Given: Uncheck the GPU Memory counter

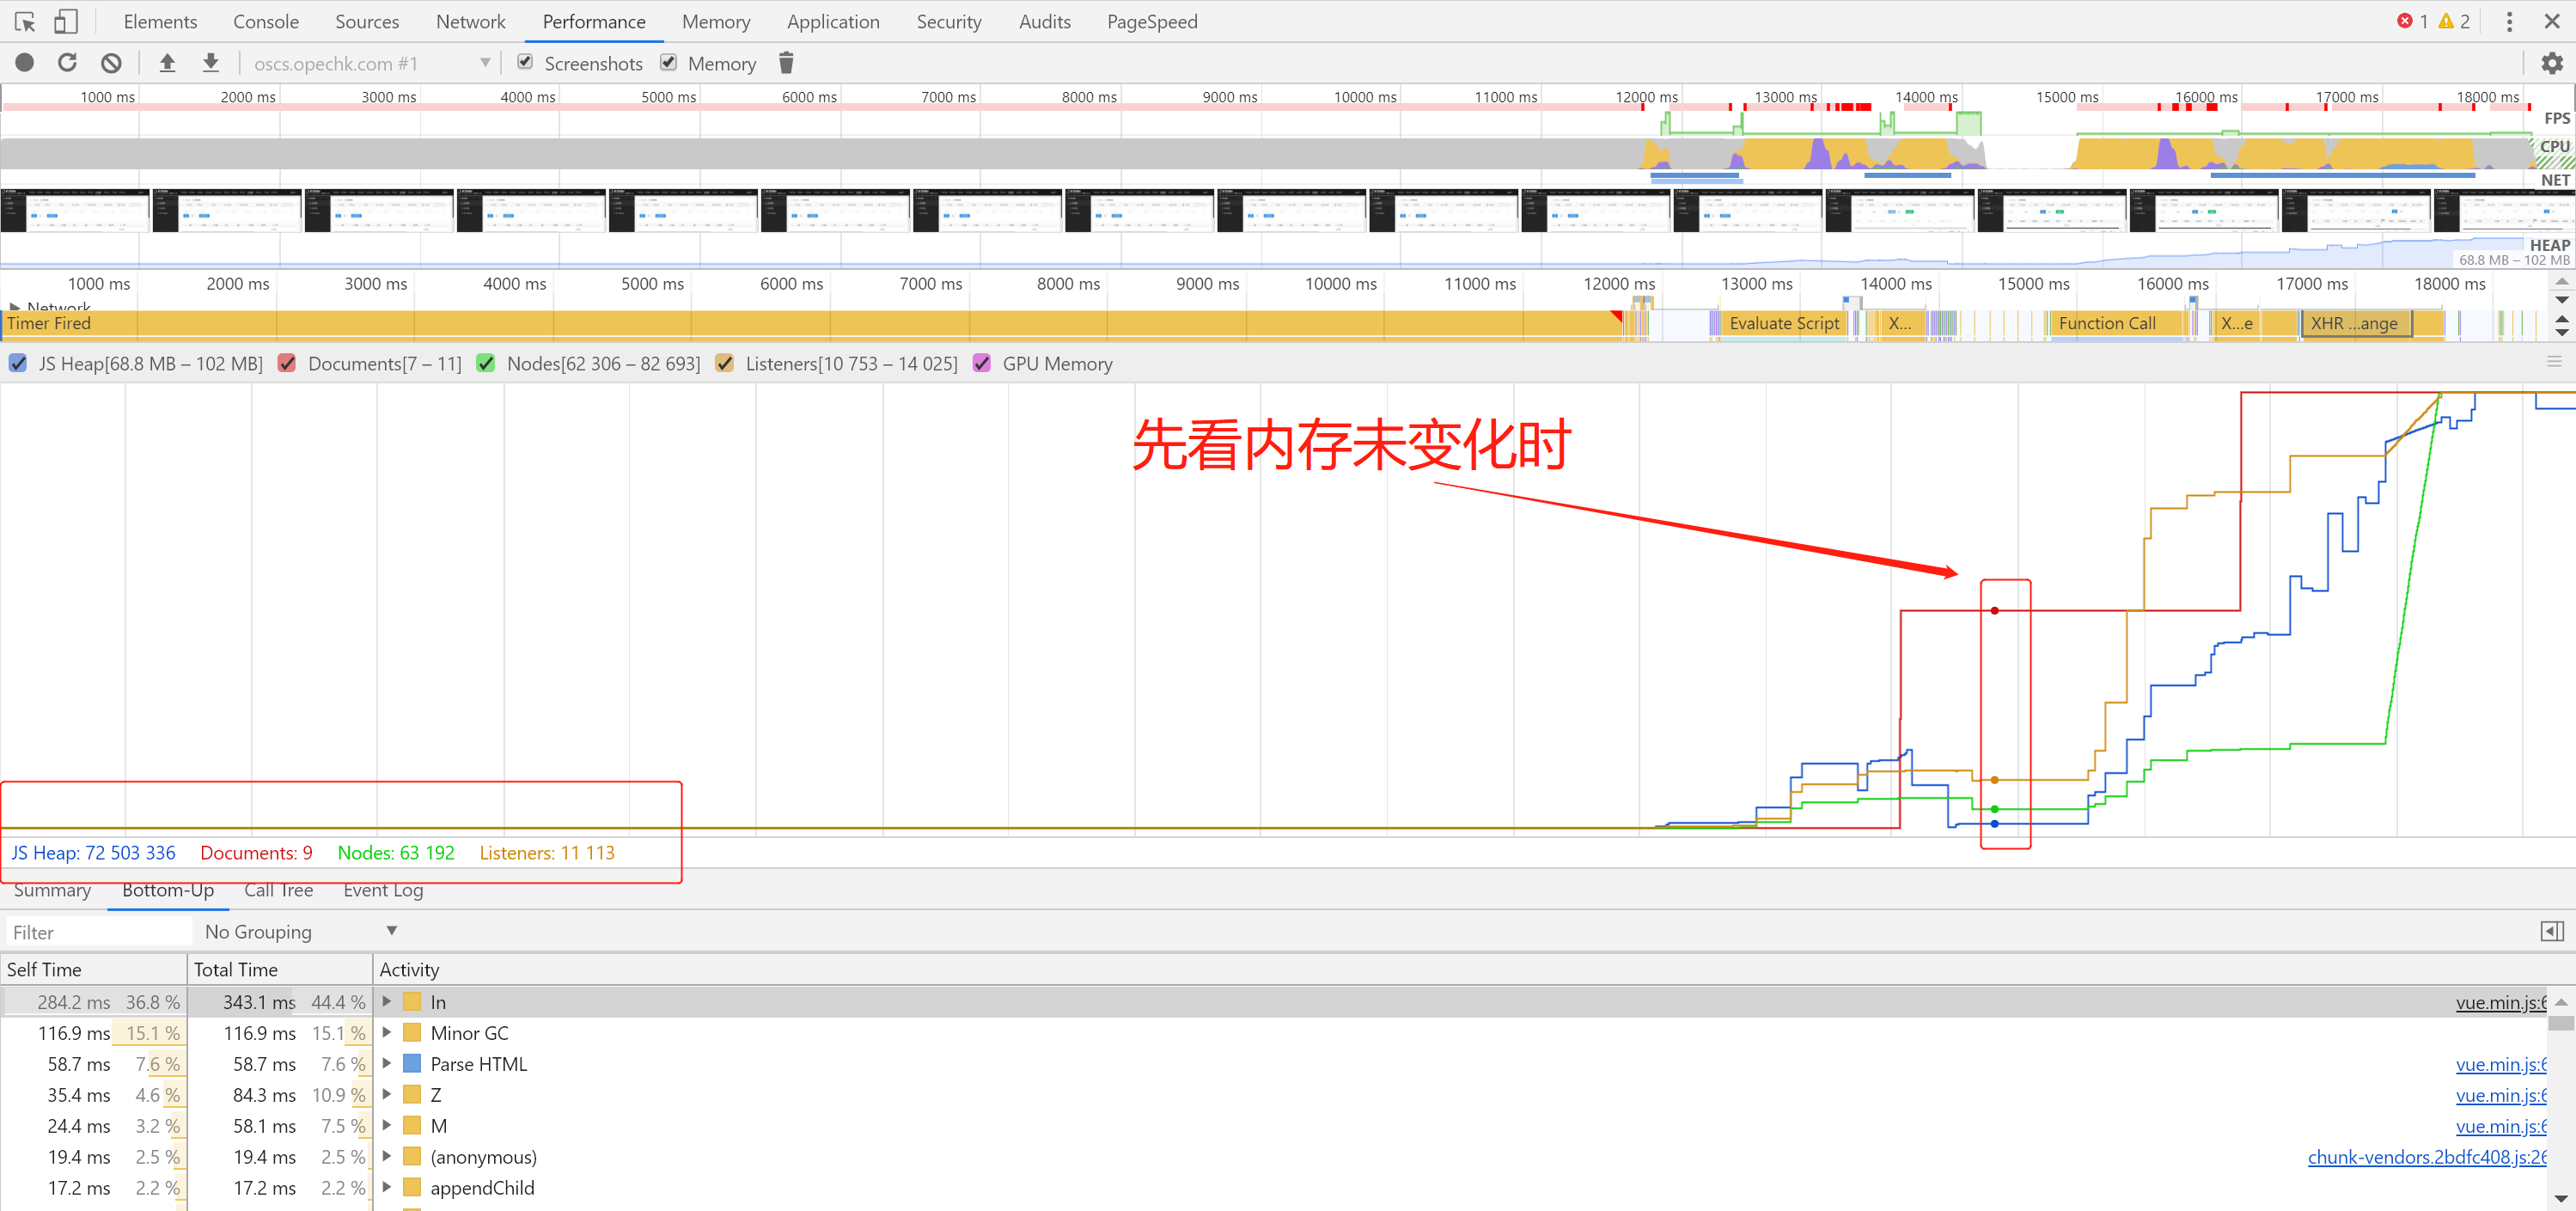Looking at the screenshot, I should click(x=982, y=363).
